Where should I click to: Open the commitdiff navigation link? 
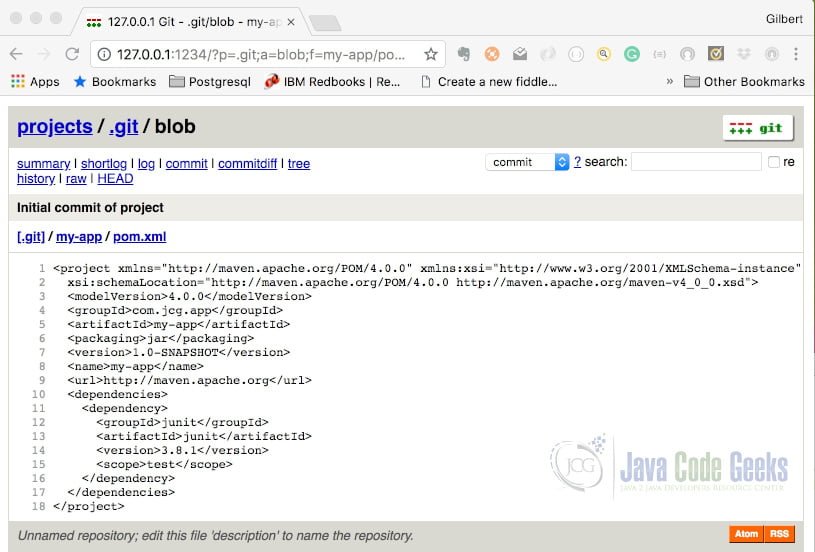tap(247, 164)
